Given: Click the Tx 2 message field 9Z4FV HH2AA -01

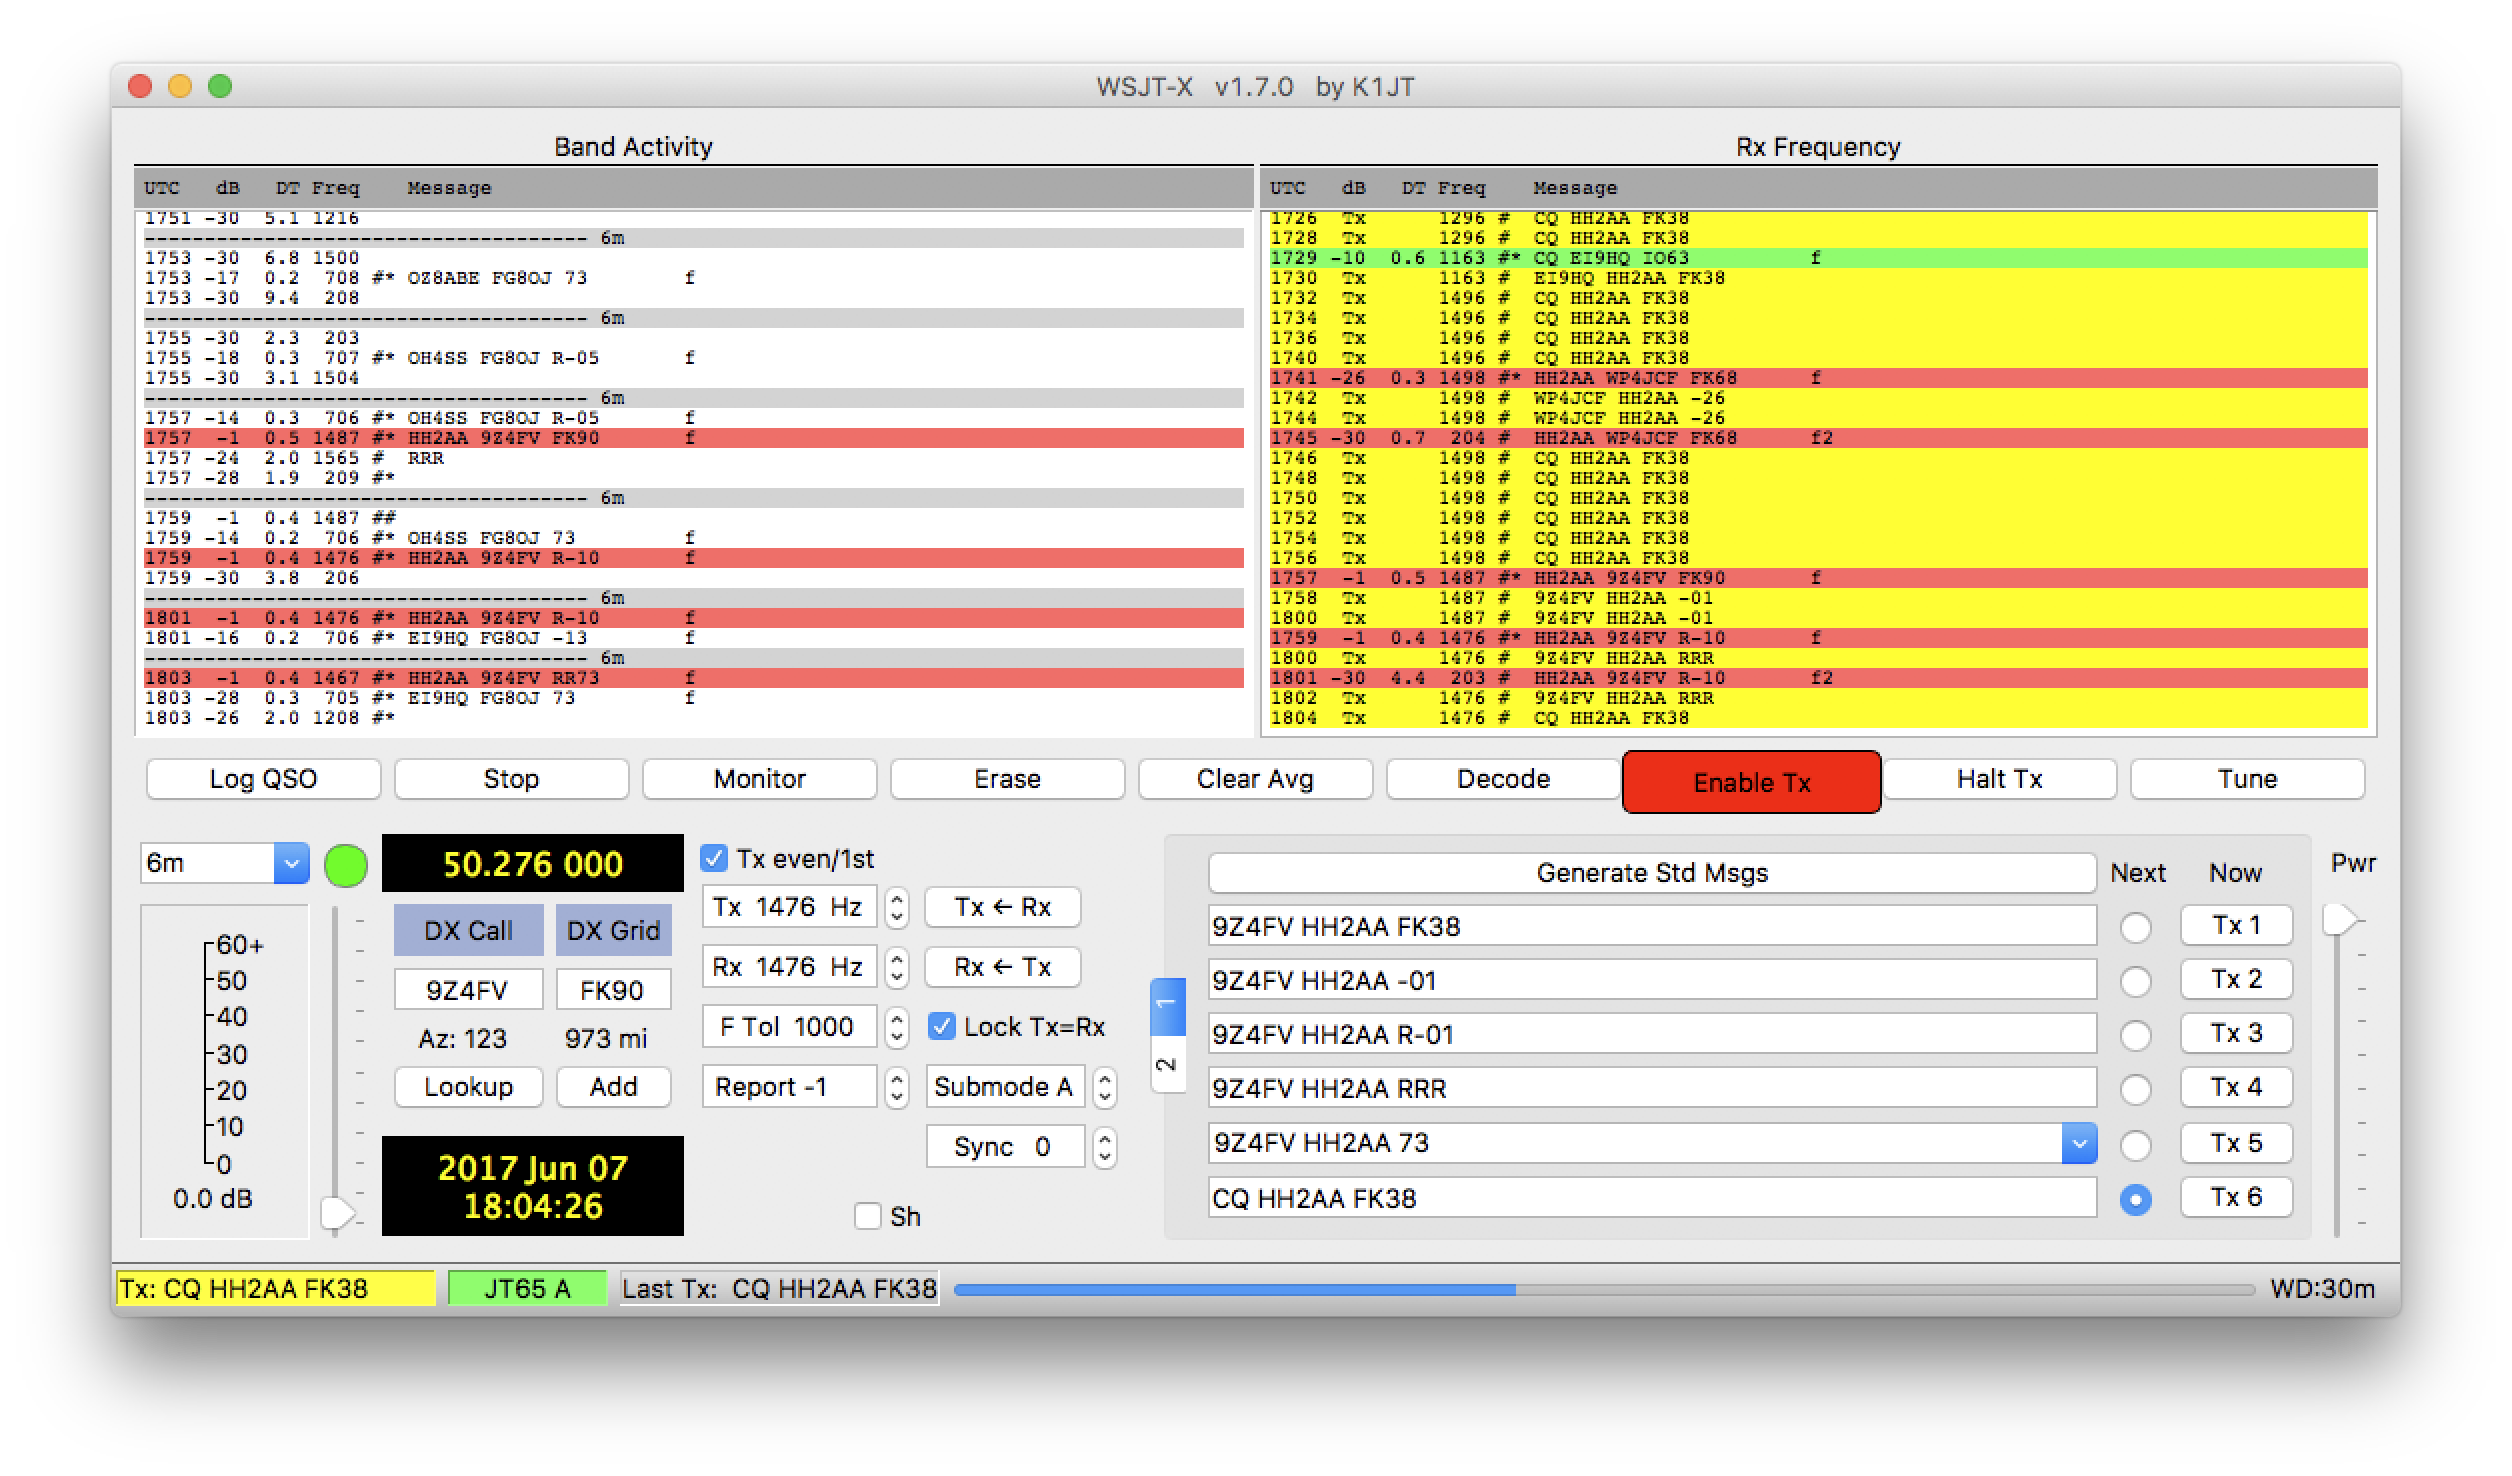Looking at the screenshot, I should tap(1652, 980).
